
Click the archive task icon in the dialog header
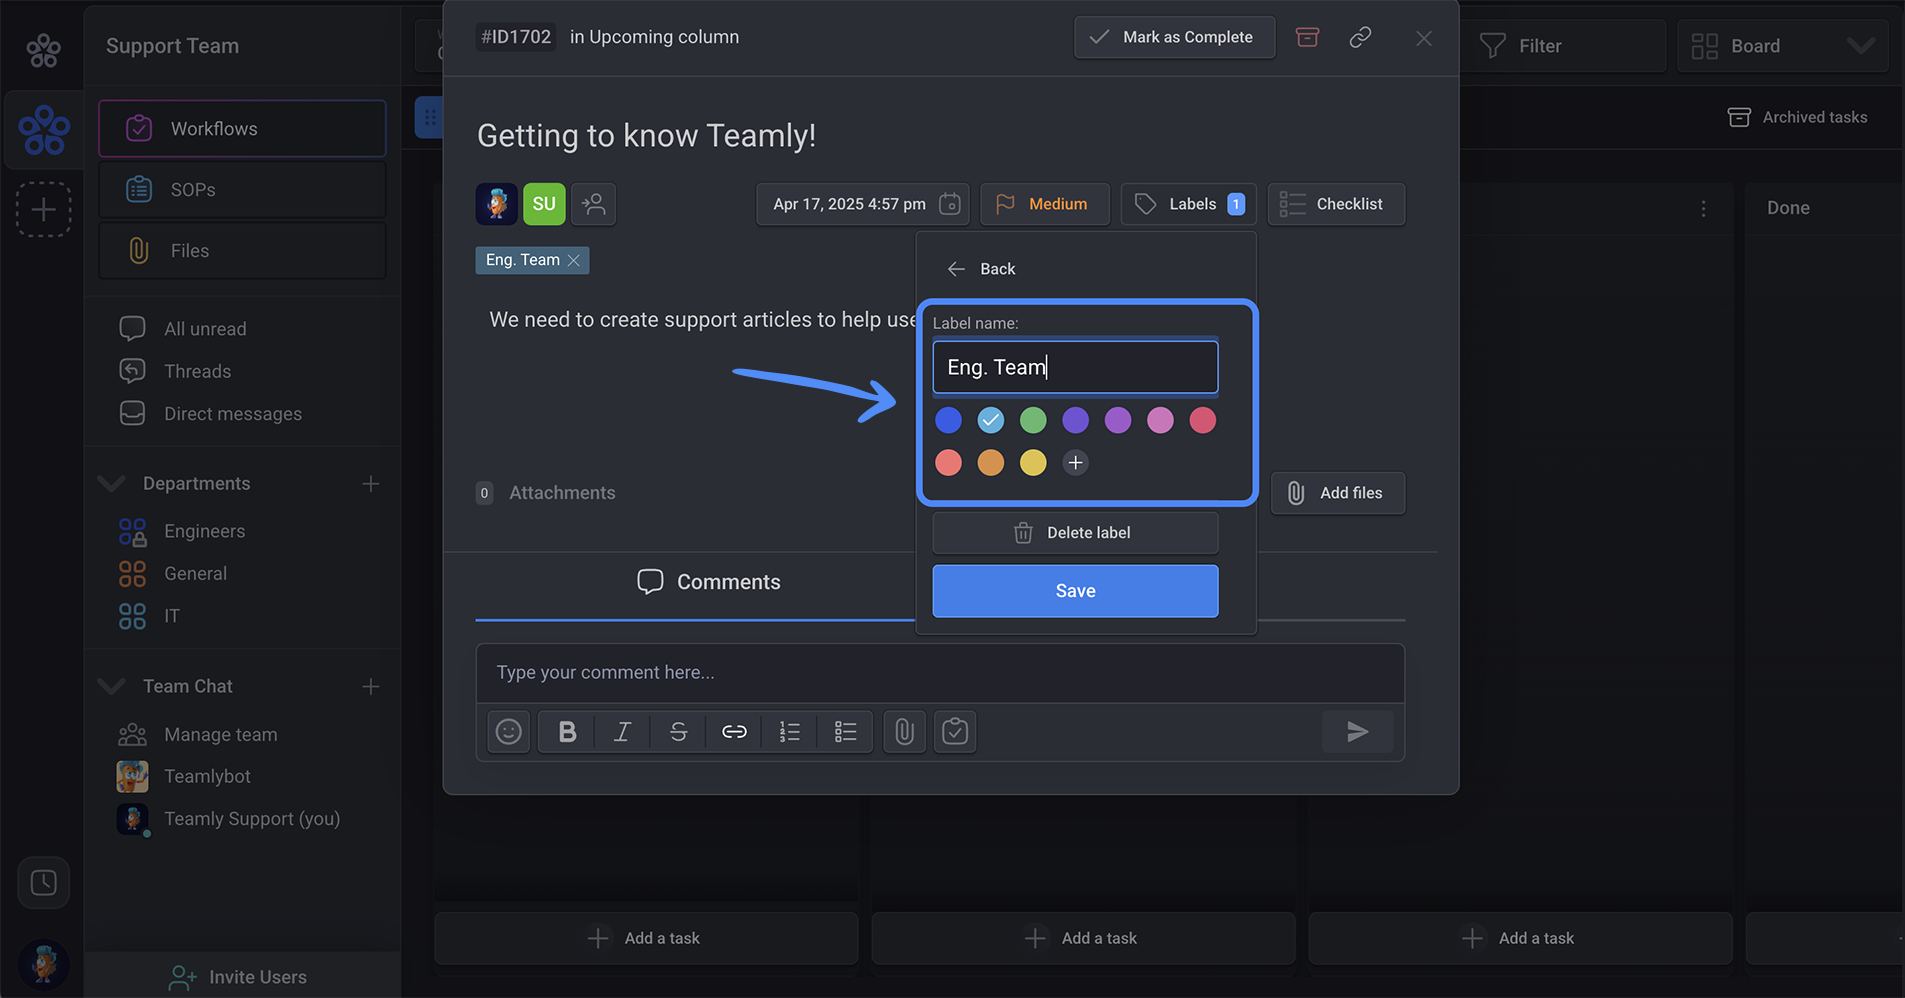click(1307, 37)
